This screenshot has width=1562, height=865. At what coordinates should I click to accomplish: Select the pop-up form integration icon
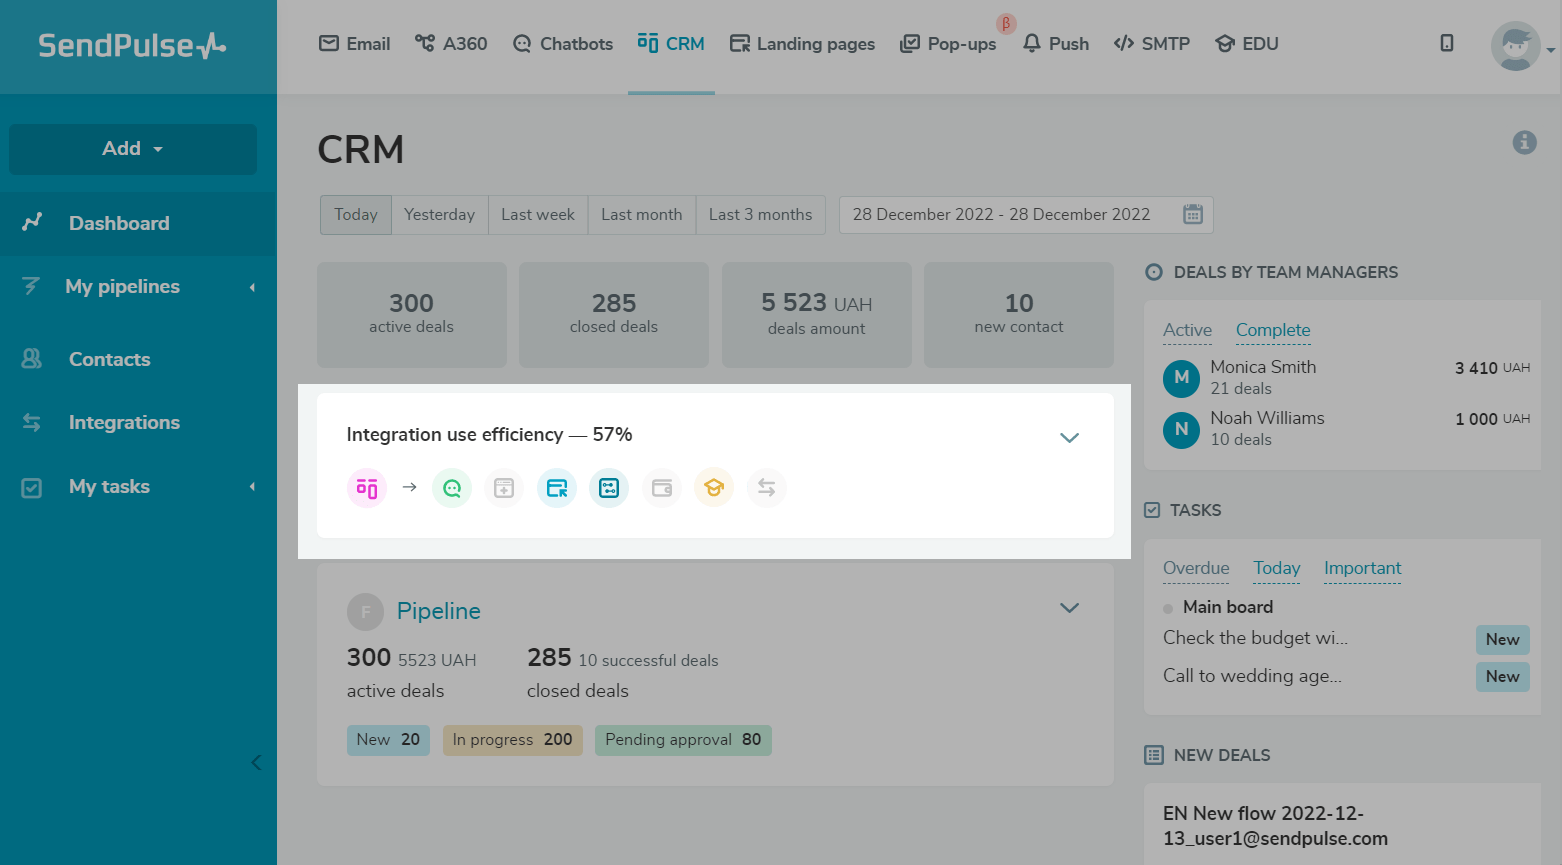504,488
